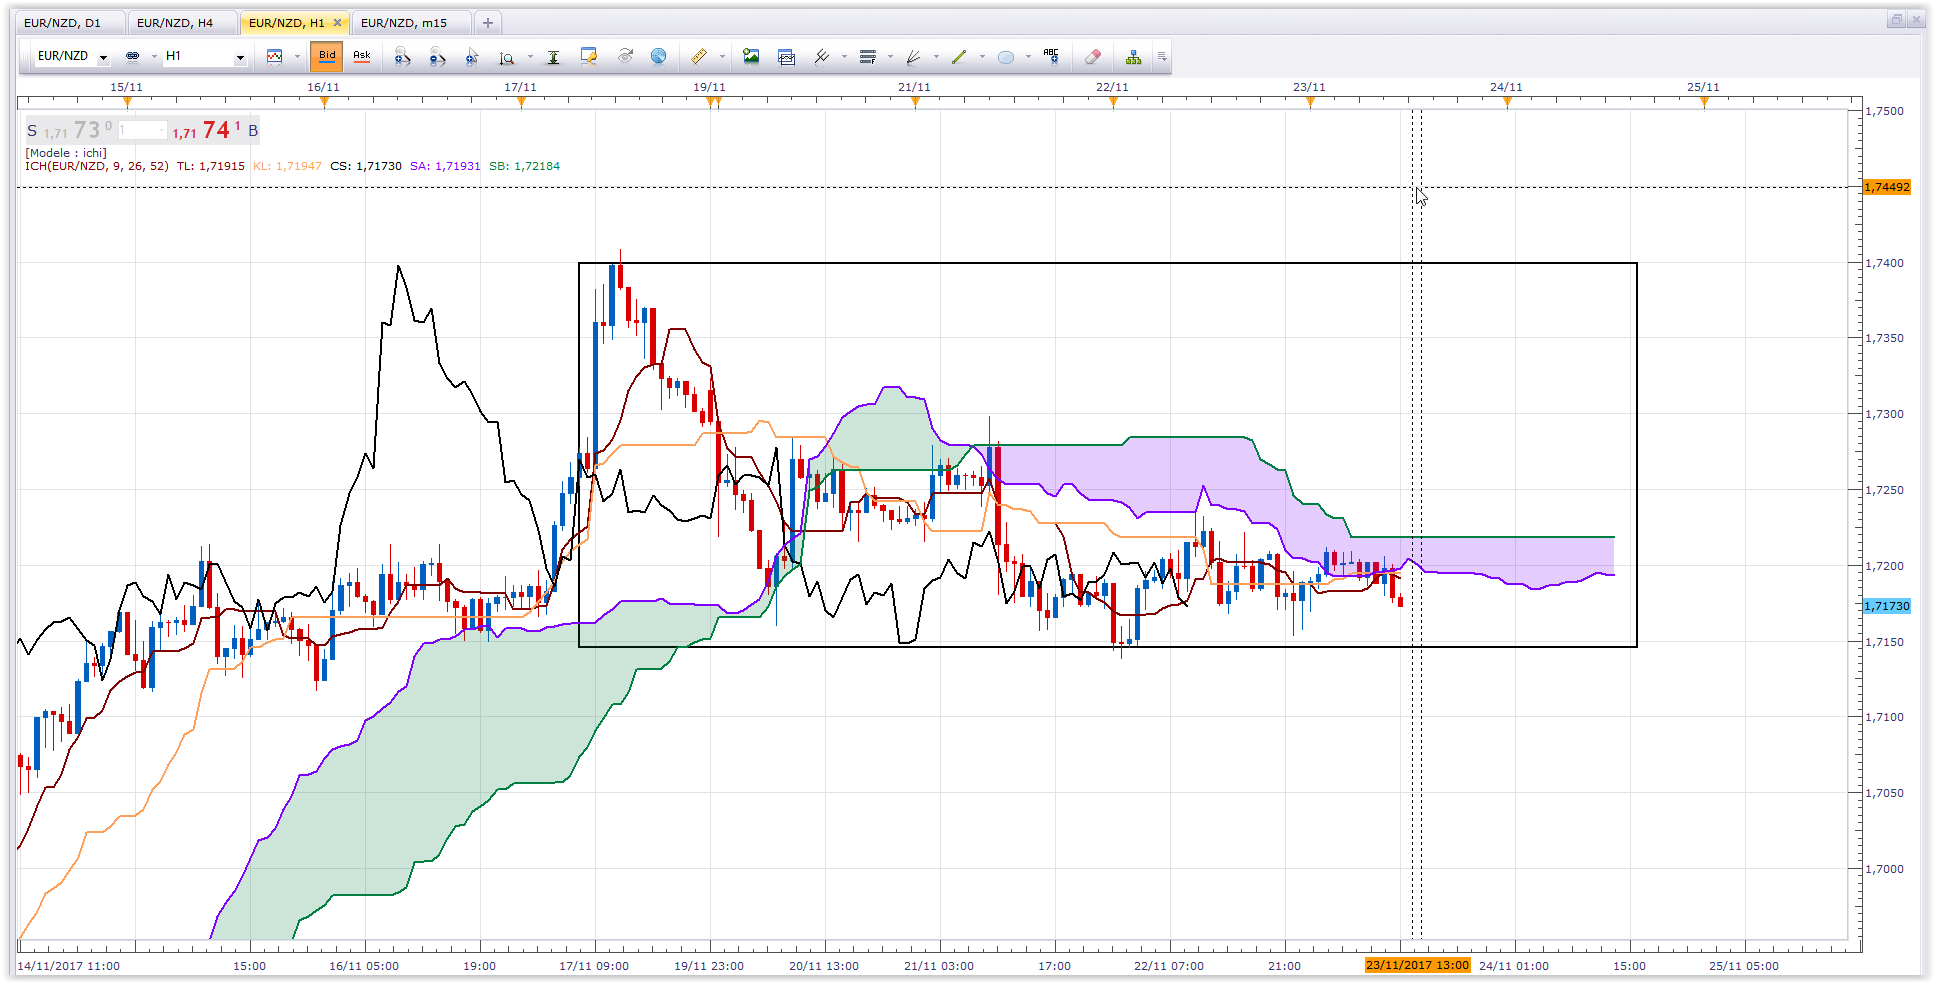The width and height of the screenshot is (1935, 983).
Task: Click the TL: 1,71915 value
Action: (211, 166)
